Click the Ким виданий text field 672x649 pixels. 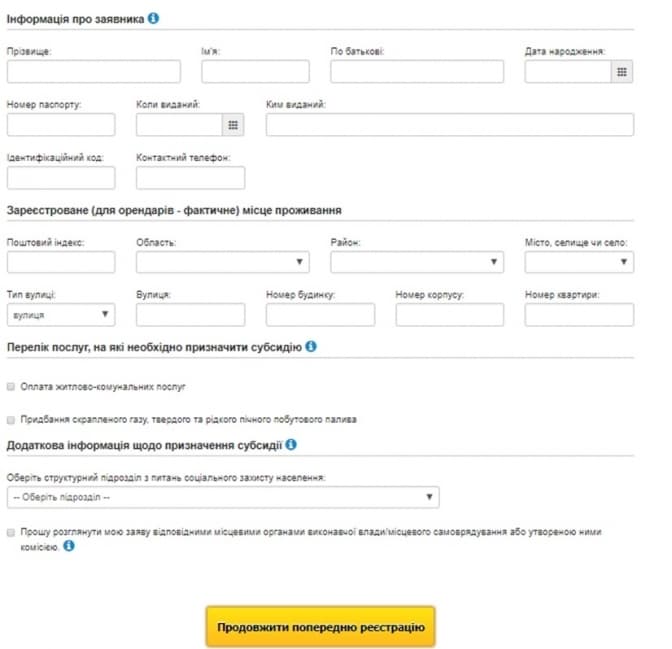[449, 124]
